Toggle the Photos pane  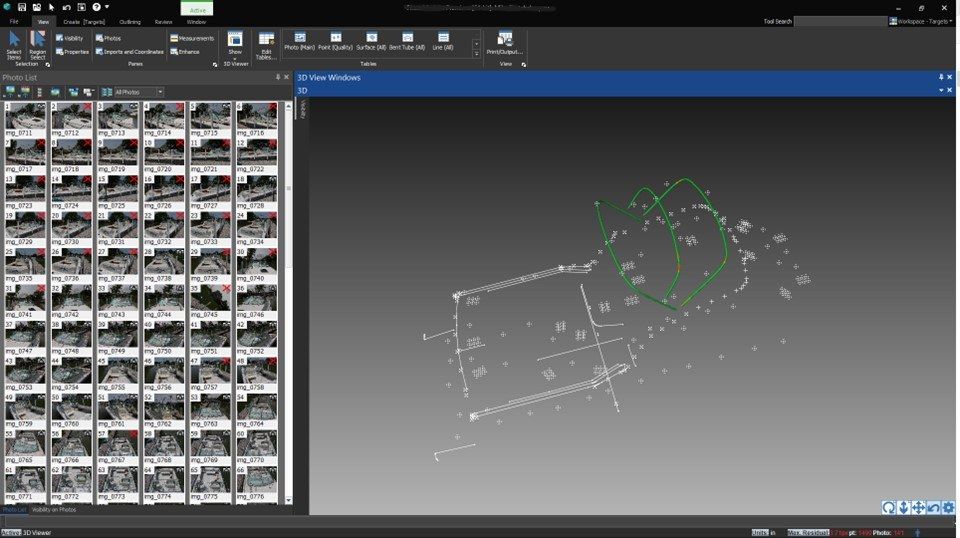tap(108, 38)
